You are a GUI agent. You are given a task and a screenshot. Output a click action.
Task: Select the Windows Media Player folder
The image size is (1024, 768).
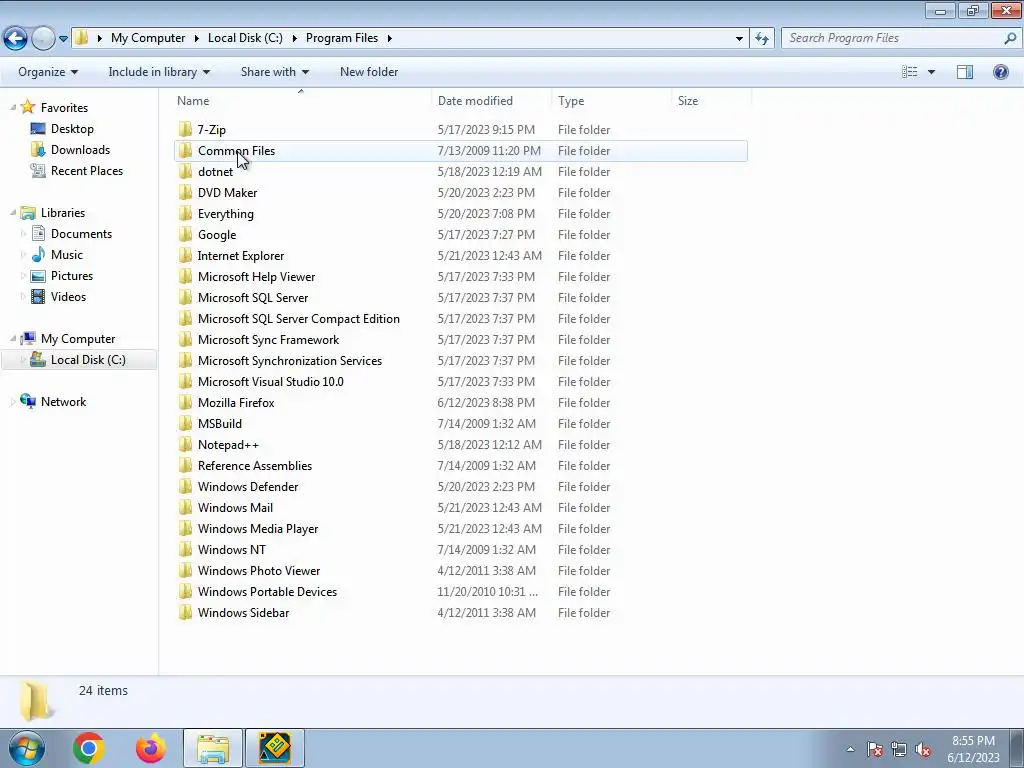coord(461,528)
